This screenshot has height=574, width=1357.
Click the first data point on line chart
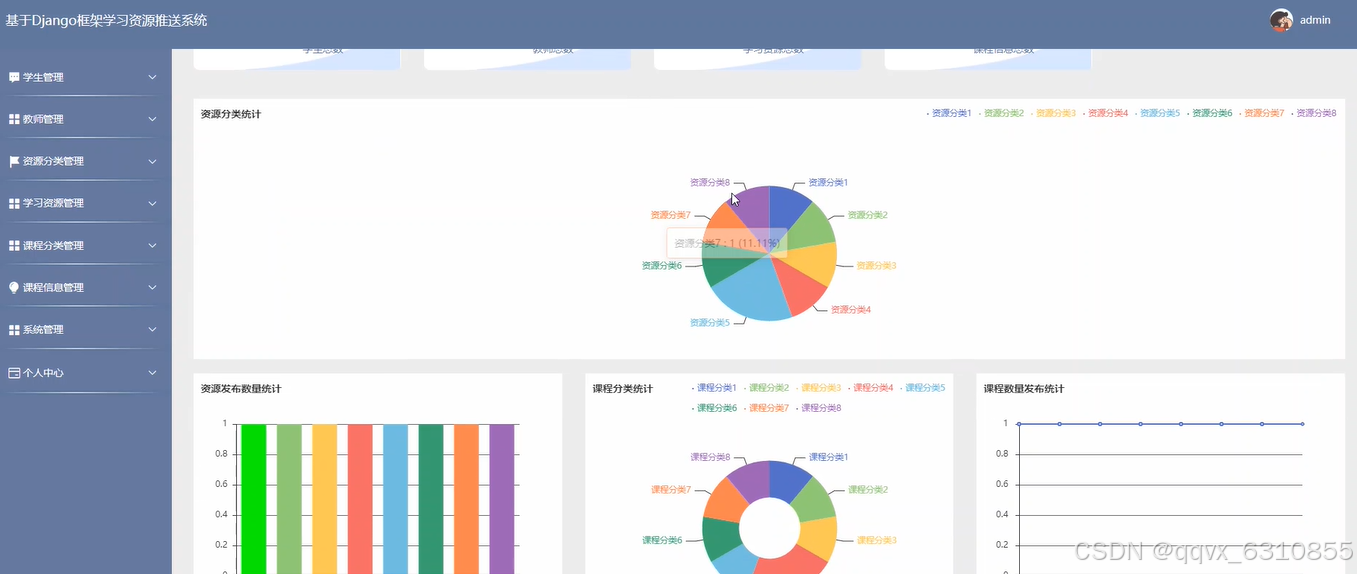[x=1019, y=424]
